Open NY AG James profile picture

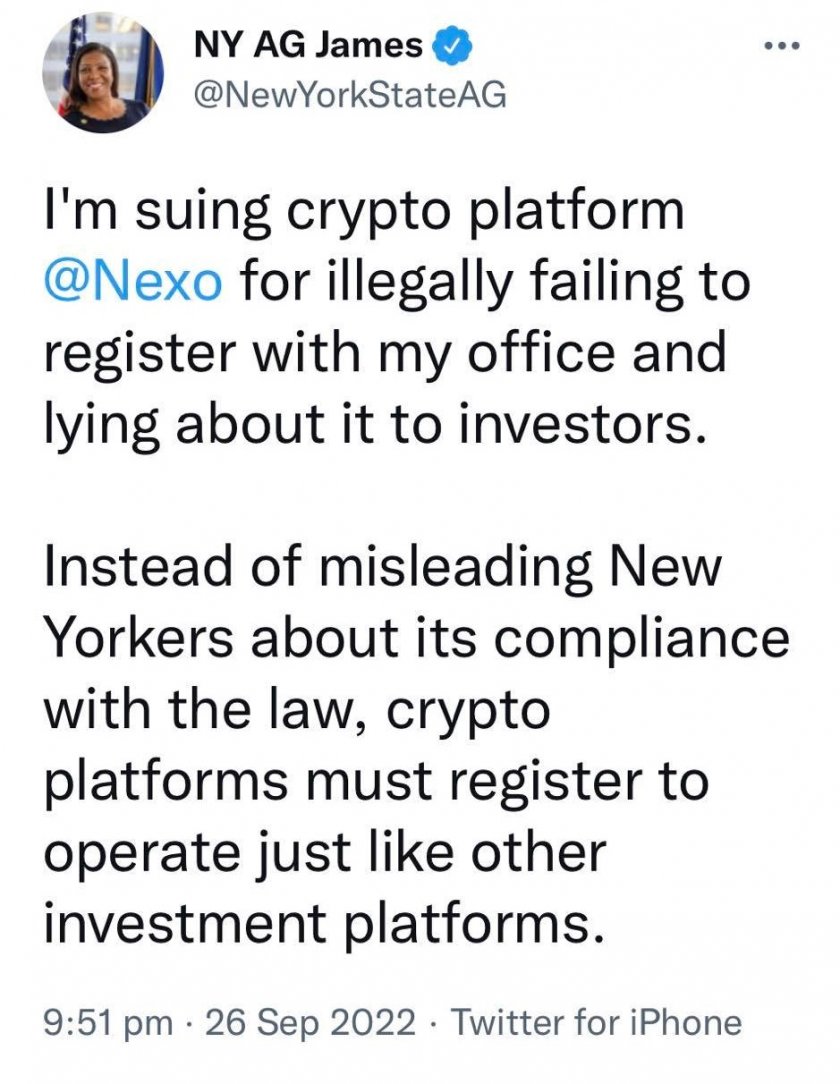pyautogui.click(x=102, y=72)
